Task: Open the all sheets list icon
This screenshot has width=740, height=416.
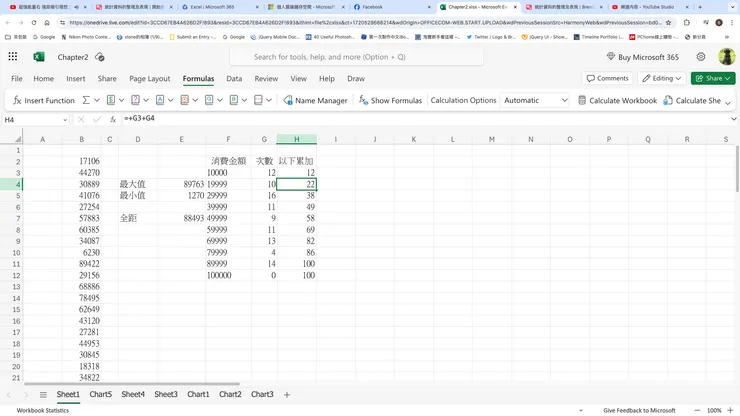Action: (x=43, y=395)
